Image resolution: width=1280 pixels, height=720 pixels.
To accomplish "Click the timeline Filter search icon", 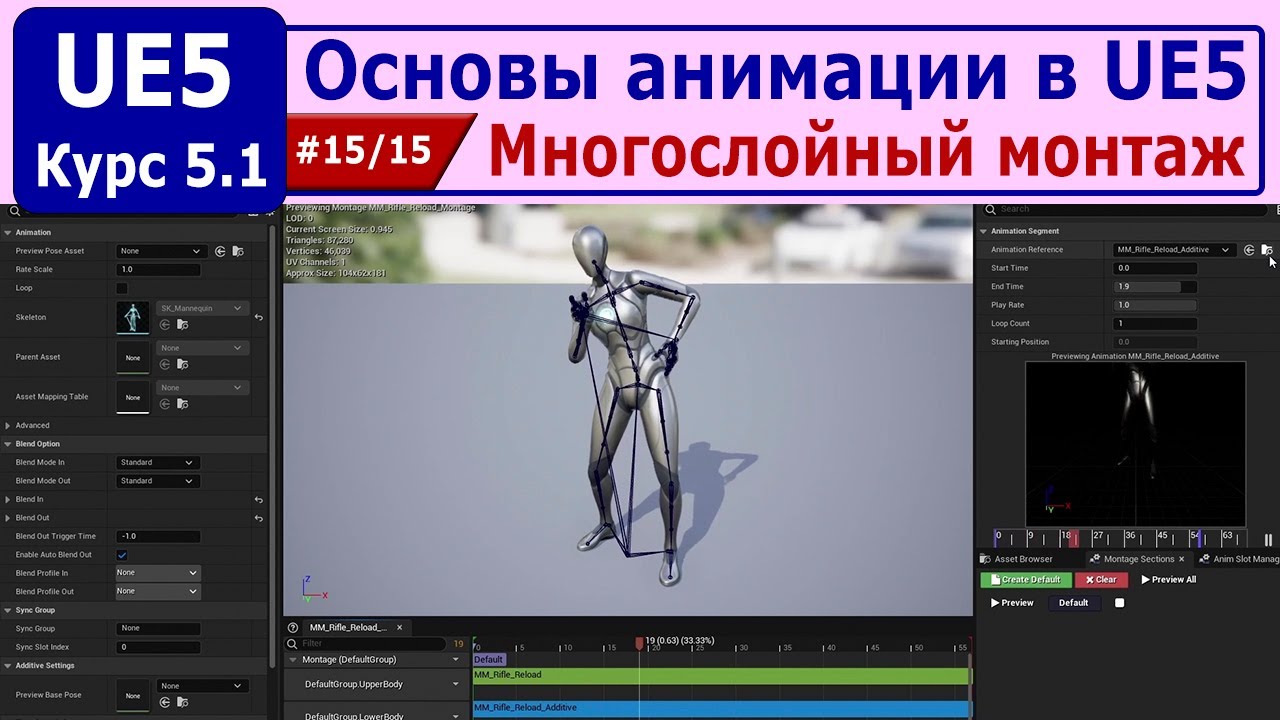I will (293, 644).
